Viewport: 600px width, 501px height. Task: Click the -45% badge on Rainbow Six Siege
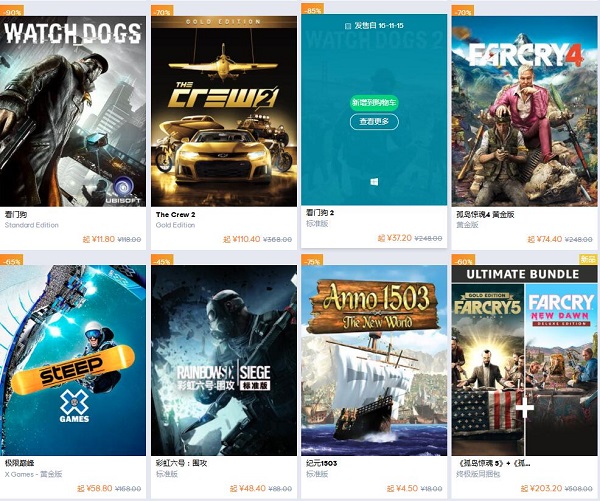coord(162,260)
